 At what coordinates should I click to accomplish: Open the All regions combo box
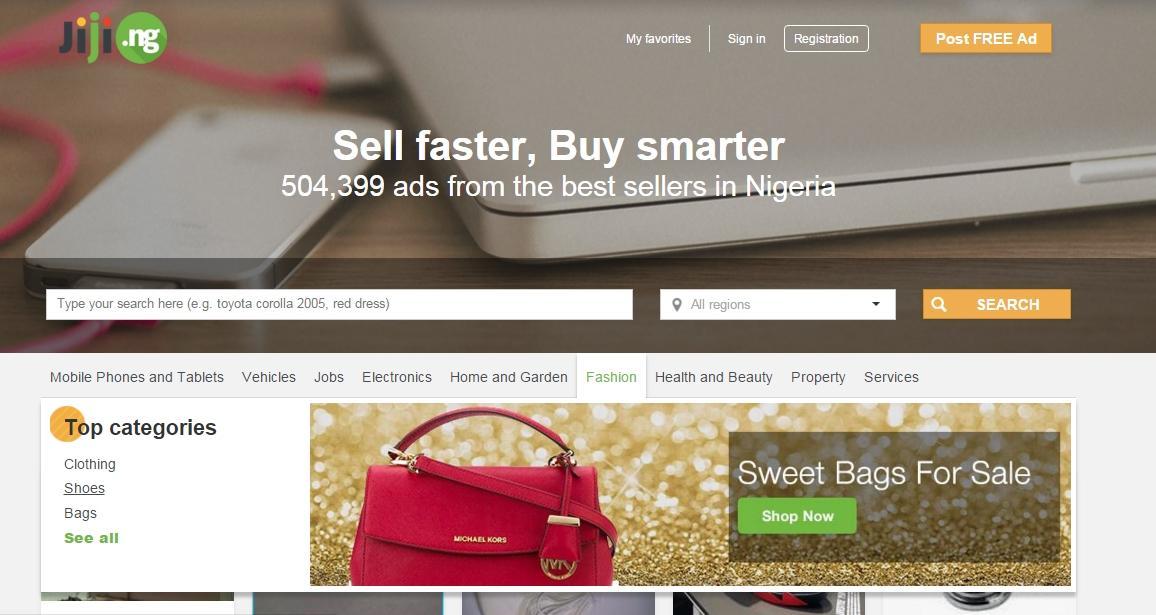(778, 305)
